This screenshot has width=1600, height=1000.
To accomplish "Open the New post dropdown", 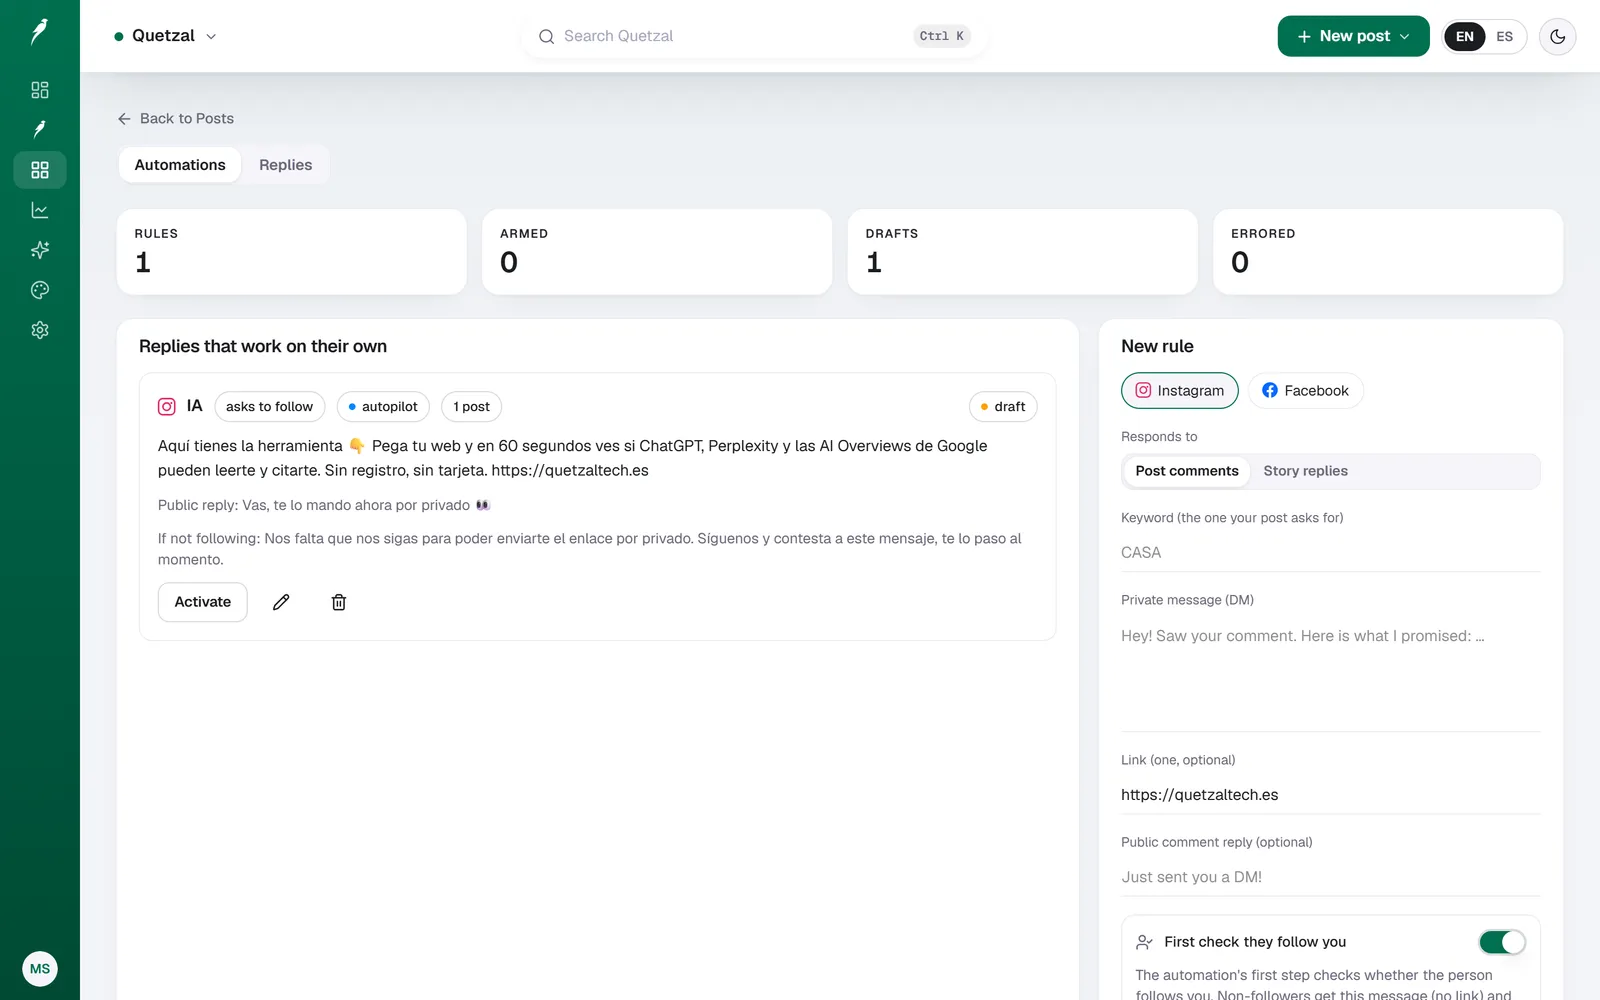I will pos(1353,36).
